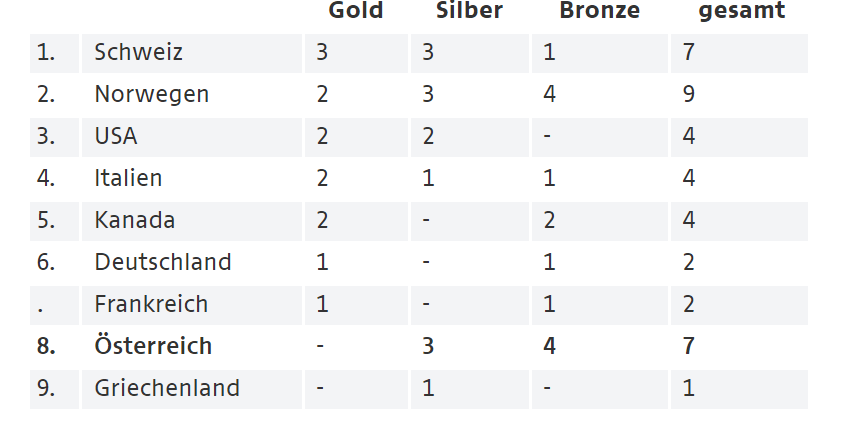Select the Norwegen country cell
The width and height of the screenshot is (858, 443).
[x=152, y=95]
